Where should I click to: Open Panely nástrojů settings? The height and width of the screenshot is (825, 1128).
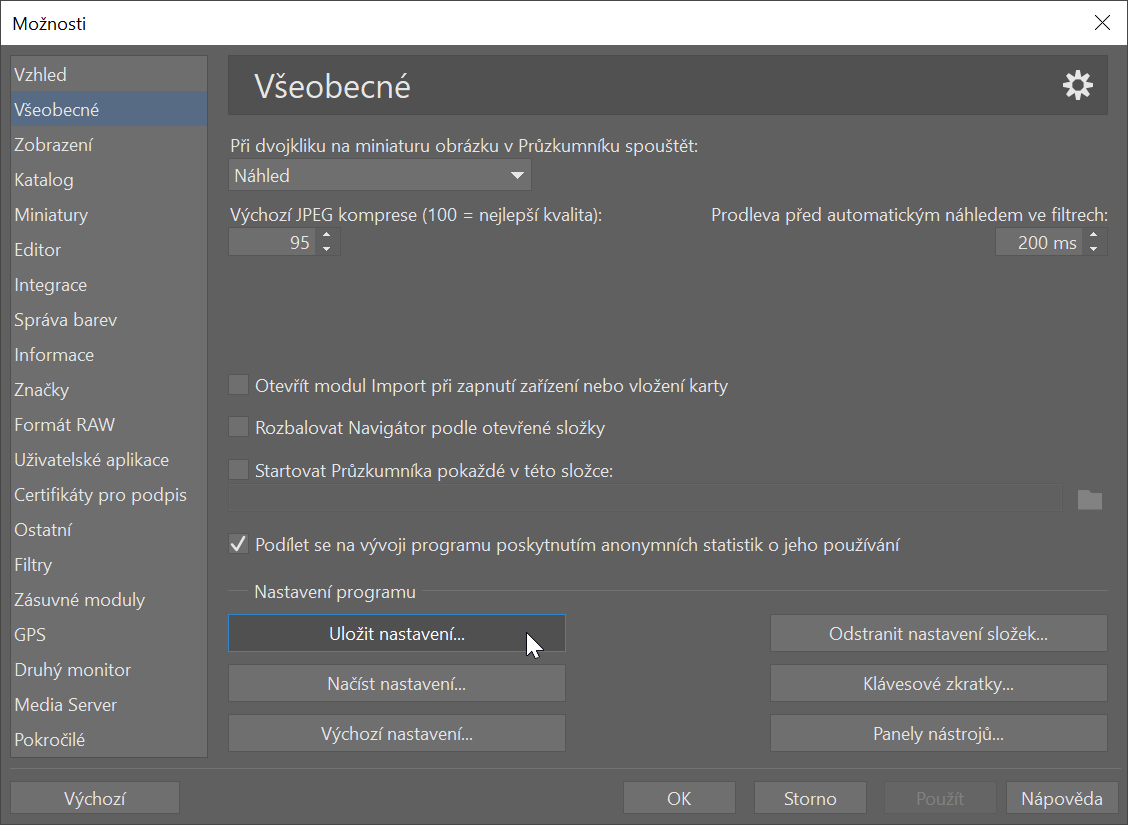point(938,734)
